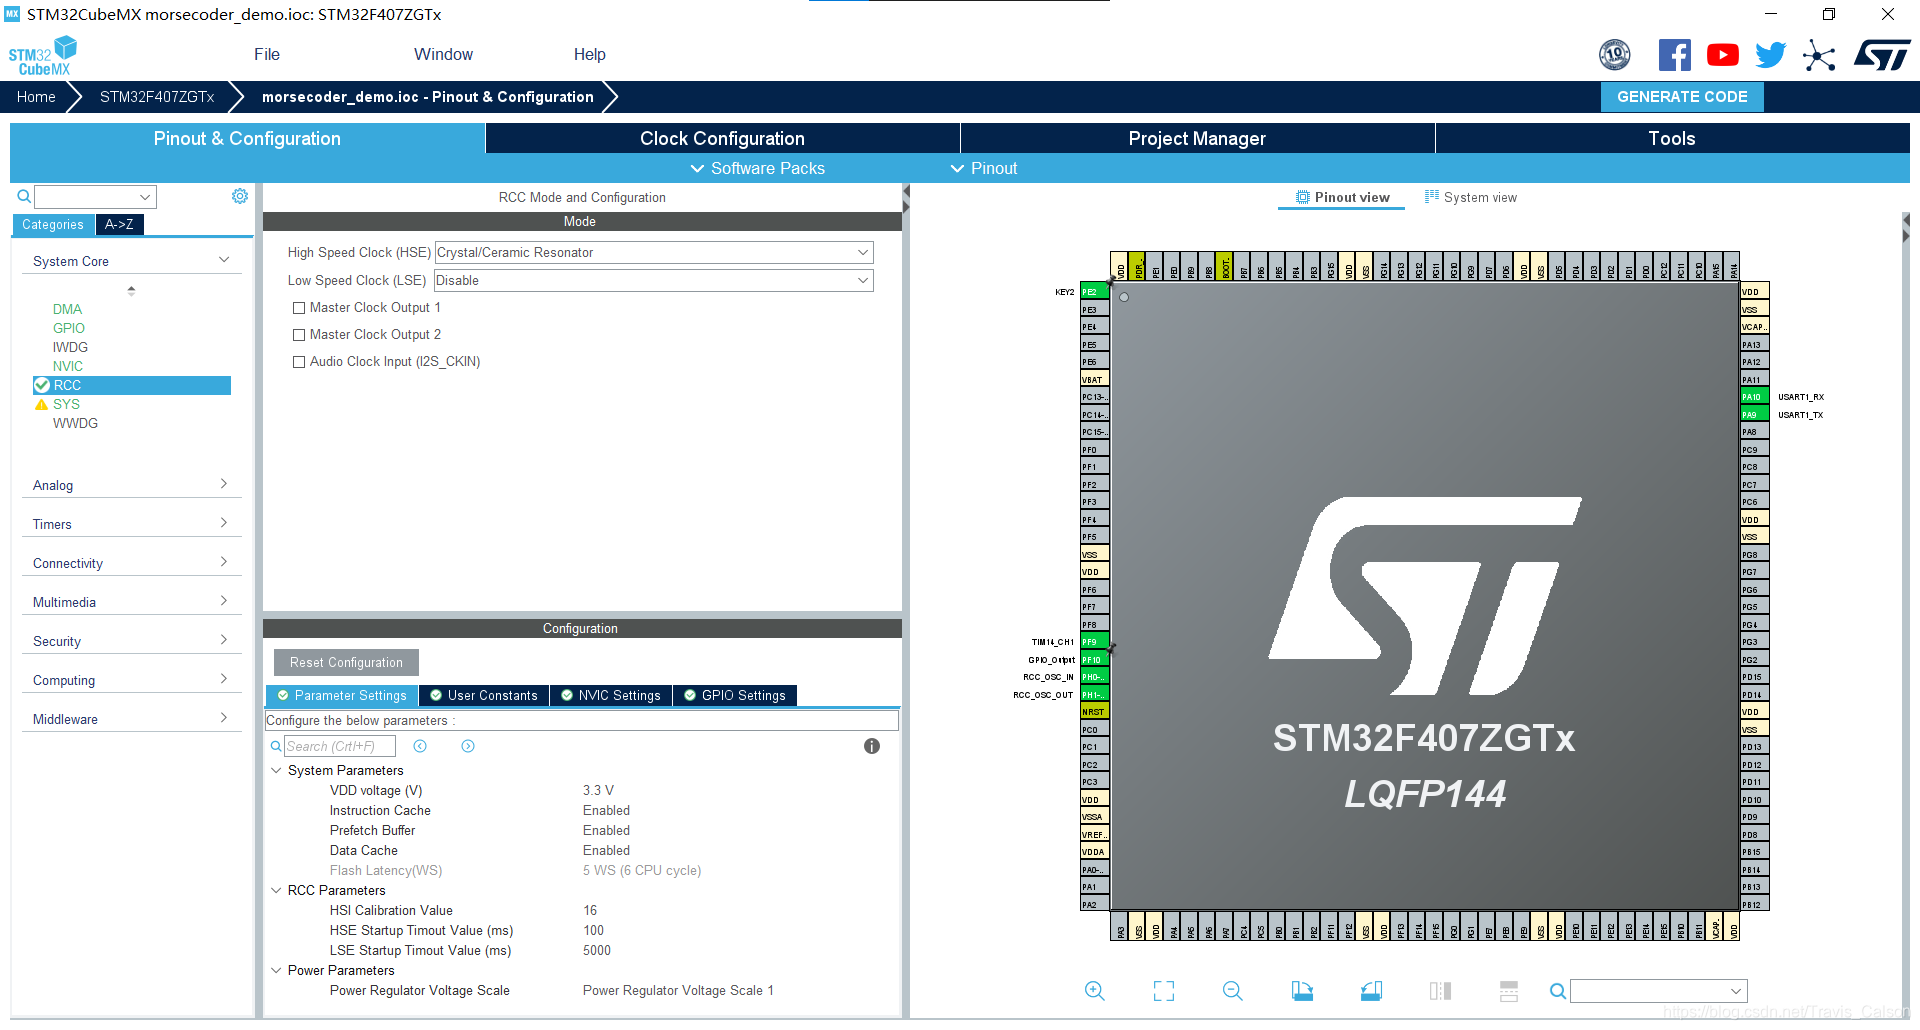The width and height of the screenshot is (1920, 1030).
Task: Switch to Project Manager tab
Action: 1197,138
